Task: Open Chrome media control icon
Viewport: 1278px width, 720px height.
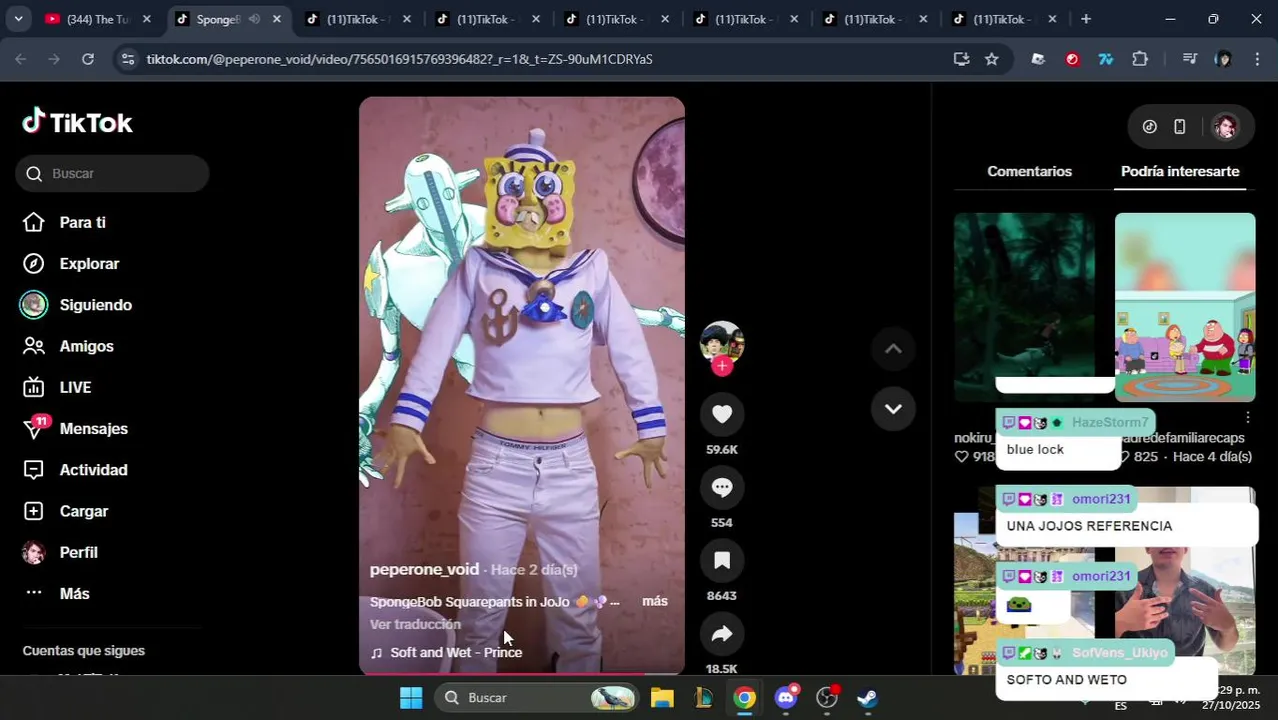Action: 1189,59
